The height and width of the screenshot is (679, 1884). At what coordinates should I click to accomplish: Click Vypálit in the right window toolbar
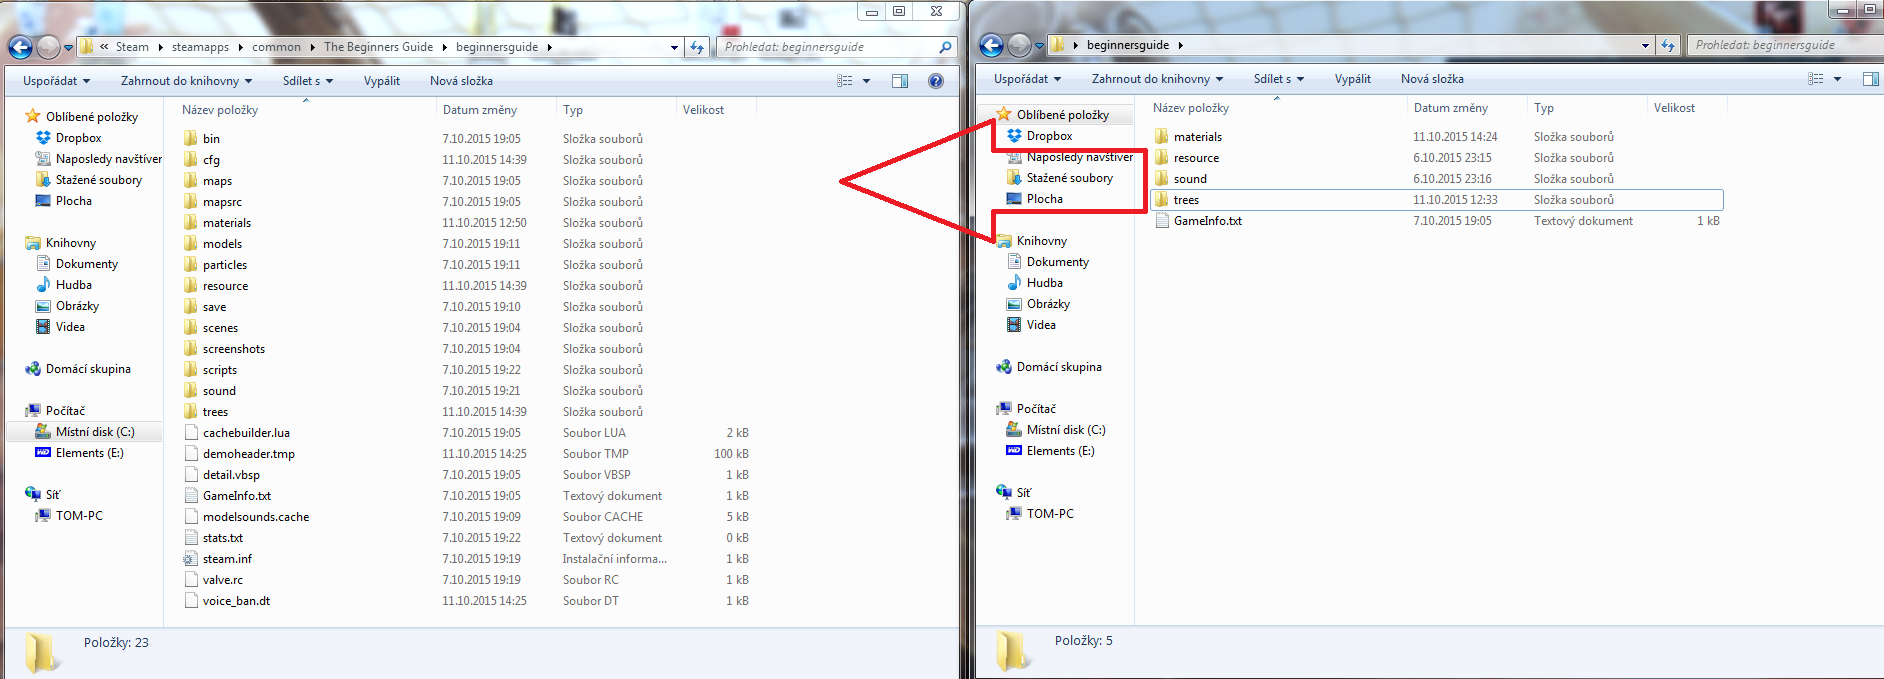click(x=1353, y=79)
